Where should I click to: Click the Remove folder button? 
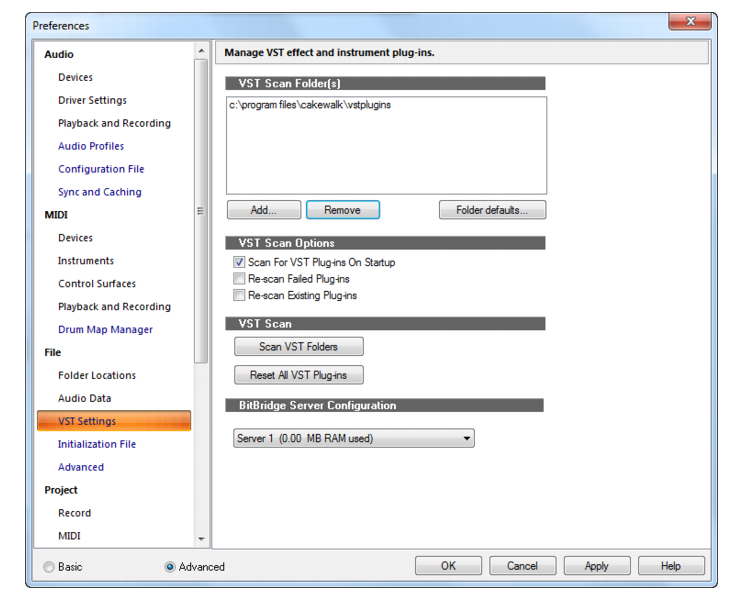click(343, 210)
